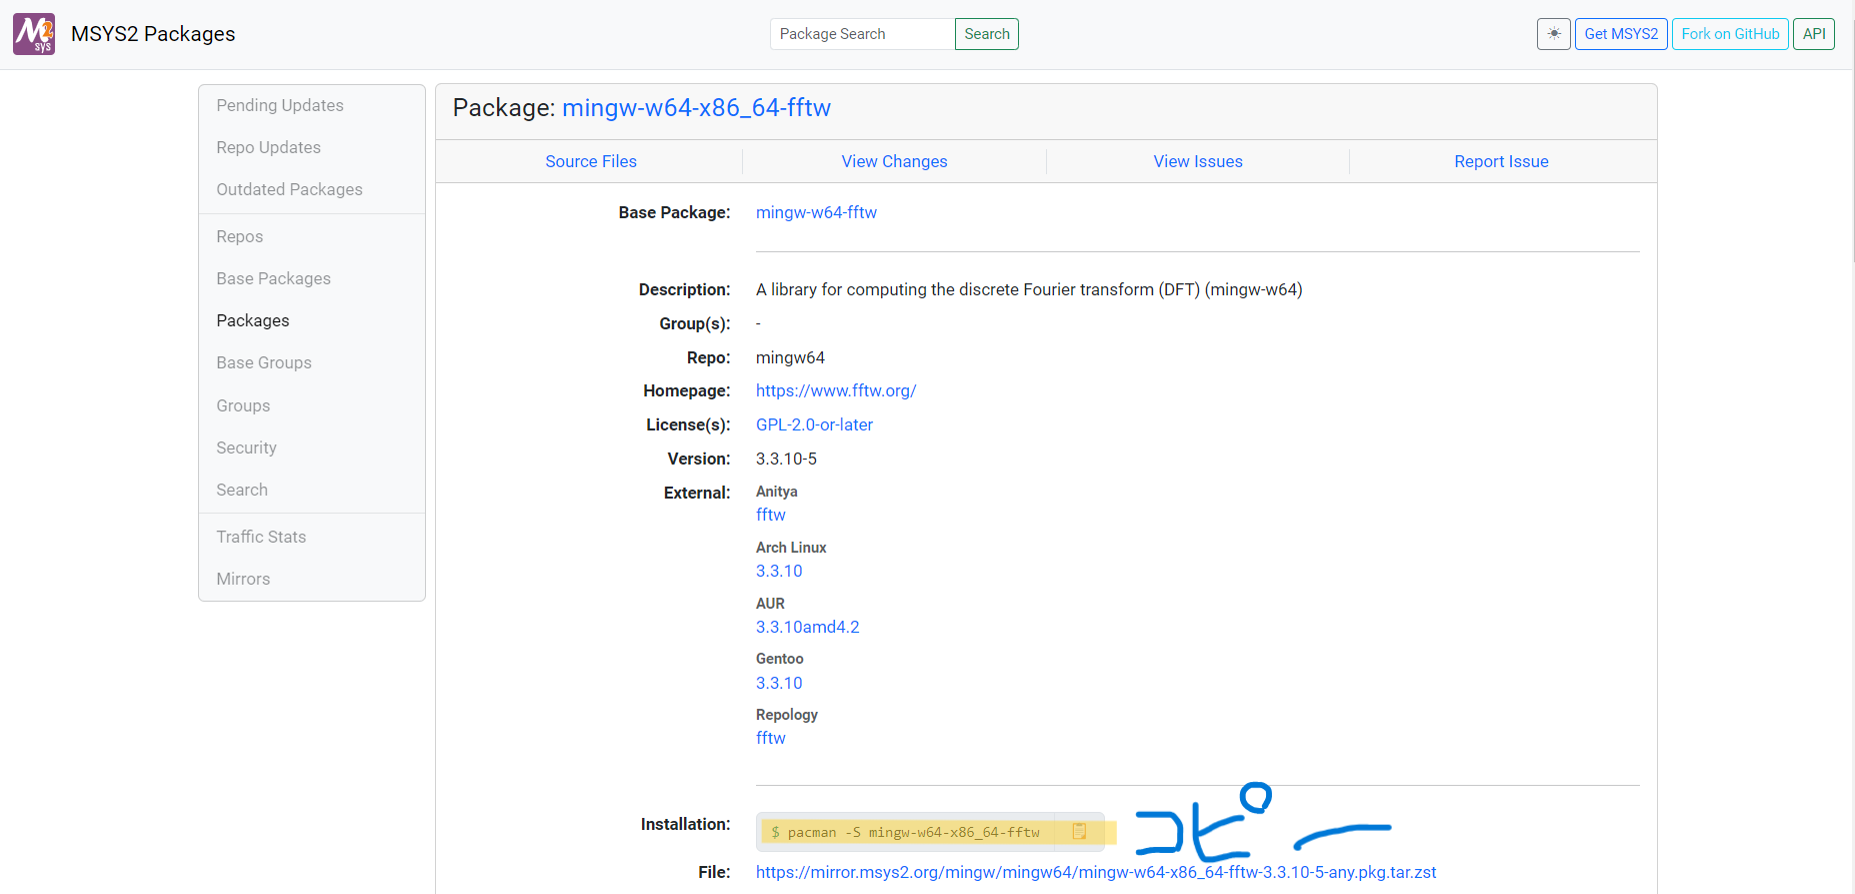Image resolution: width=1855 pixels, height=894 pixels.
Task: Open the API button
Action: (1814, 34)
